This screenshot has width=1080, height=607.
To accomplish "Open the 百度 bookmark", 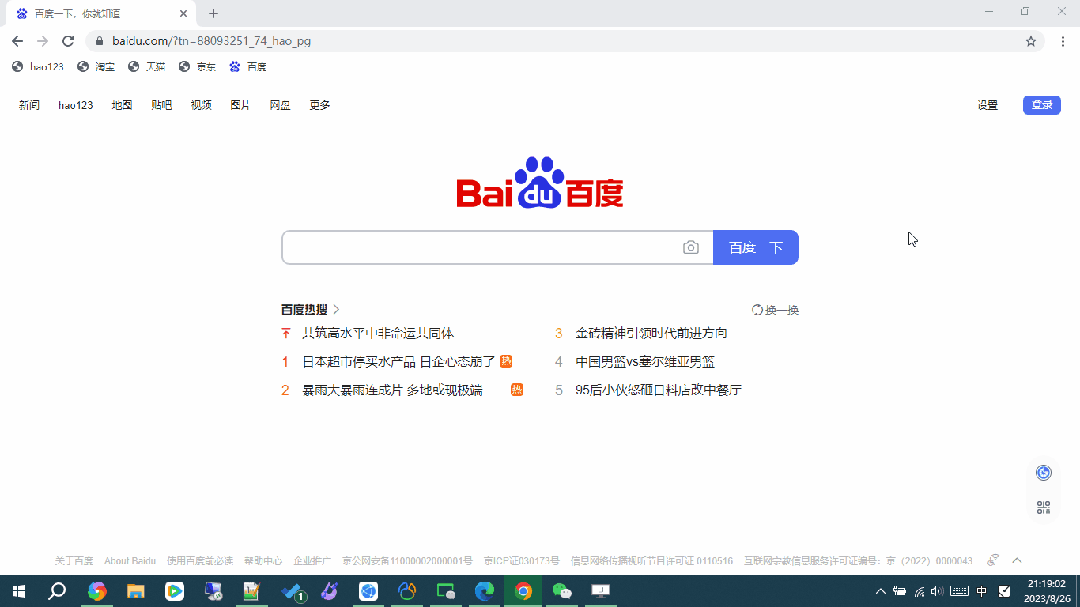I will coord(248,67).
